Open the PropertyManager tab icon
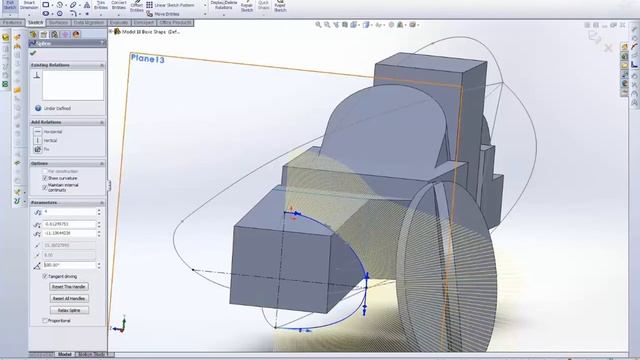Image resolution: width=640 pixels, height=360 pixels. coord(44,35)
